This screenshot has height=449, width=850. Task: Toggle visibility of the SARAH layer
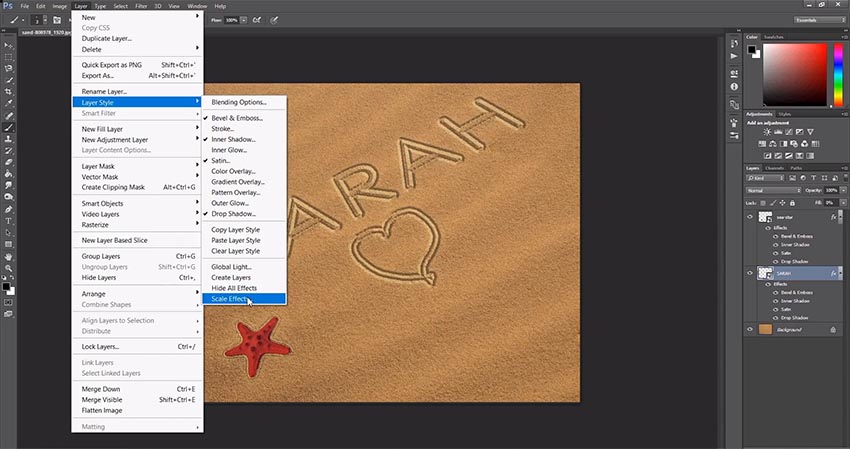point(751,272)
